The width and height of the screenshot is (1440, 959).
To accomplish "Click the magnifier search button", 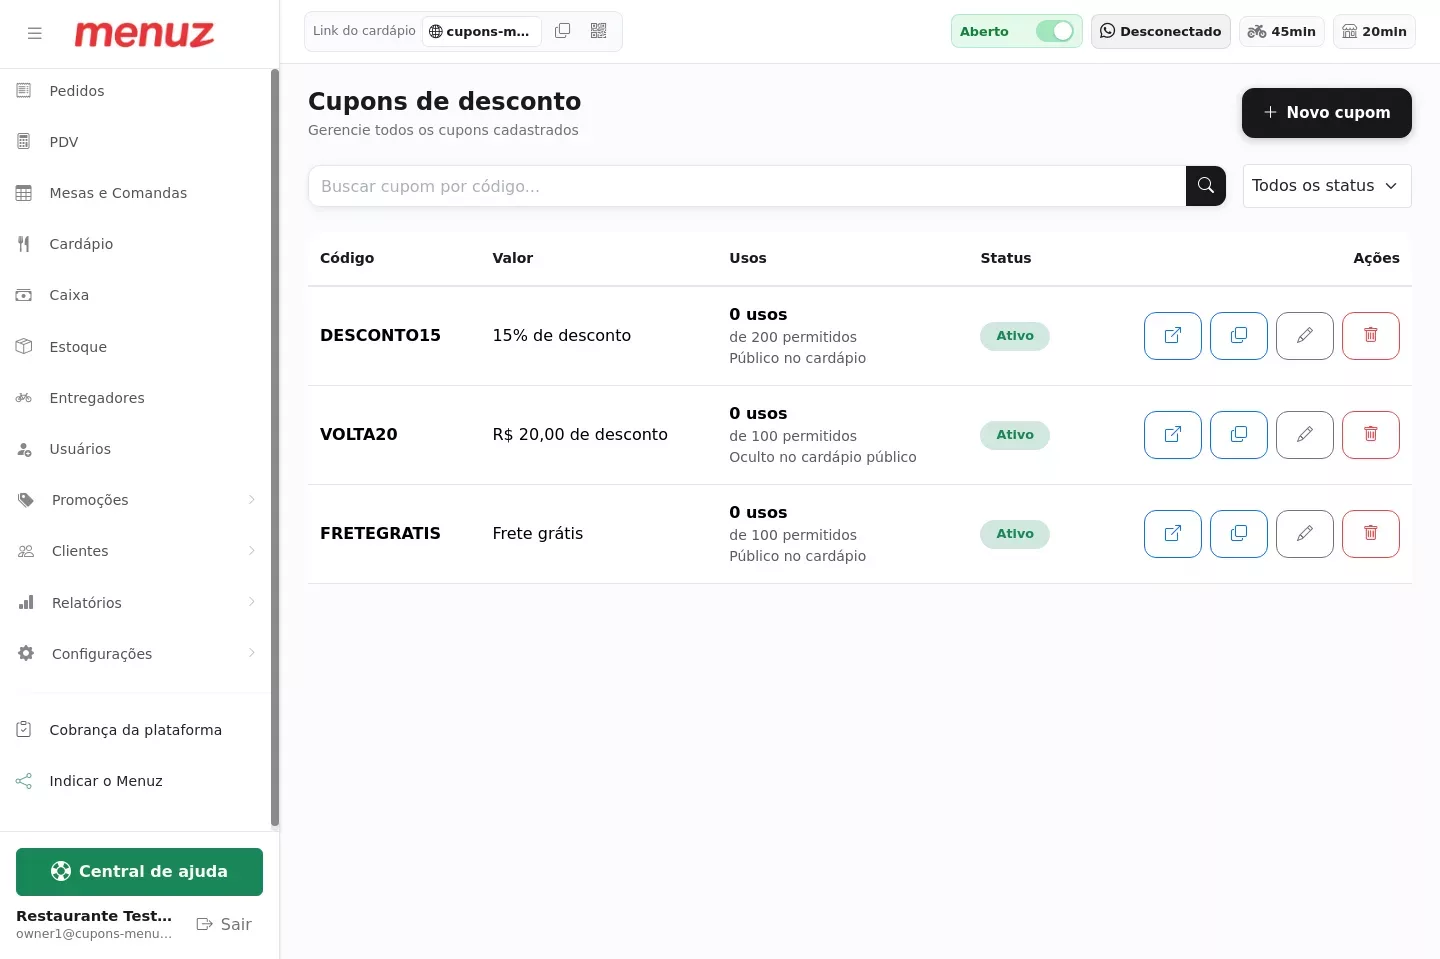I will coord(1206,186).
